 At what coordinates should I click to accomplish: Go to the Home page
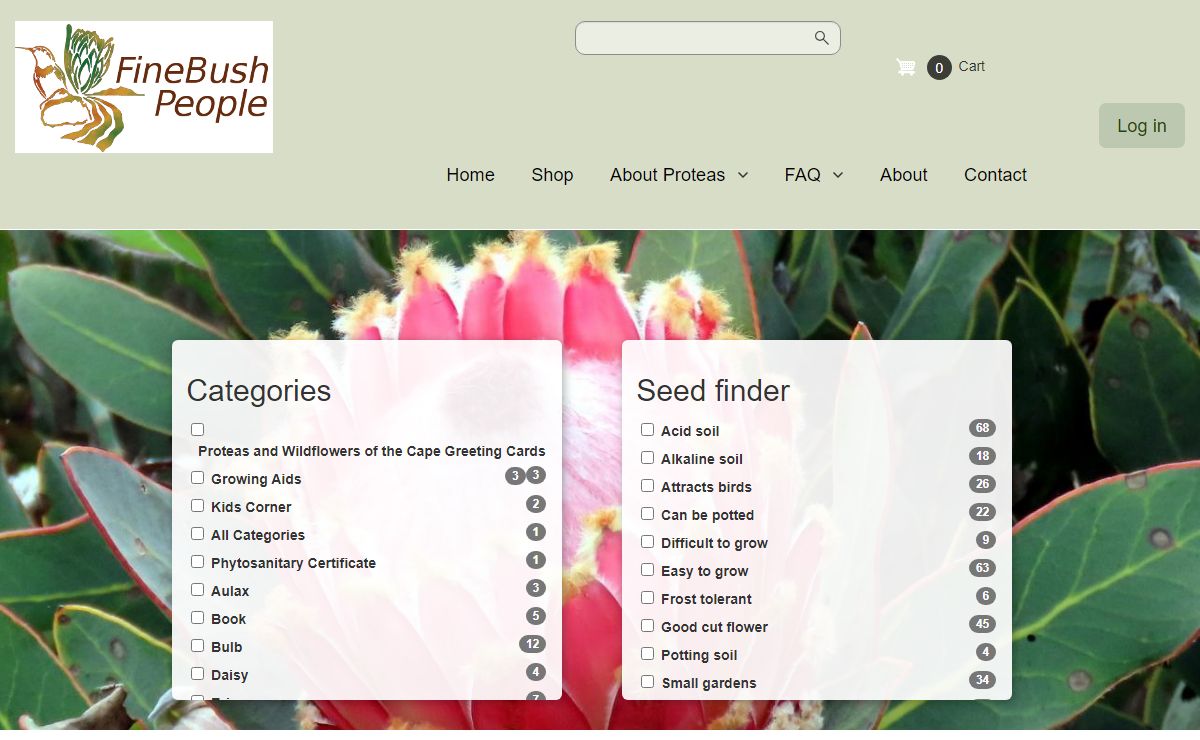470,175
